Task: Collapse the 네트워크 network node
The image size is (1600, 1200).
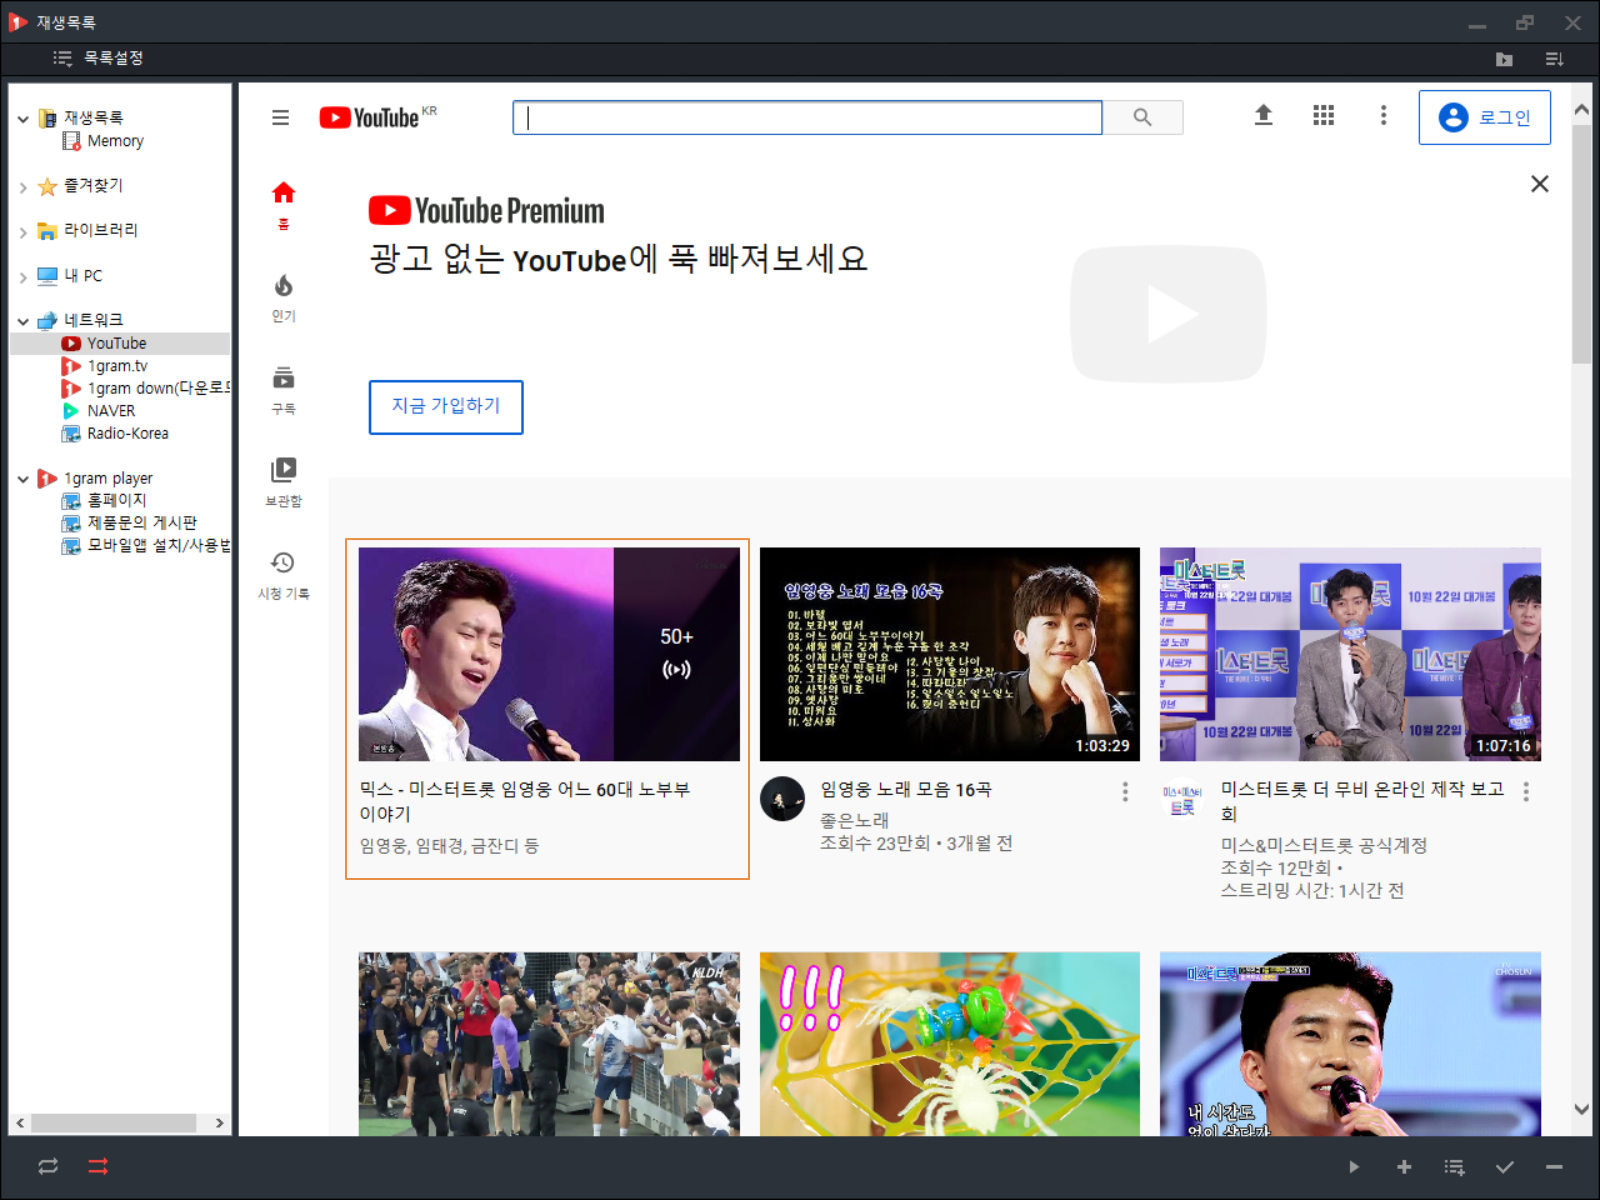Action: pyautogui.click(x=23, y=321)
